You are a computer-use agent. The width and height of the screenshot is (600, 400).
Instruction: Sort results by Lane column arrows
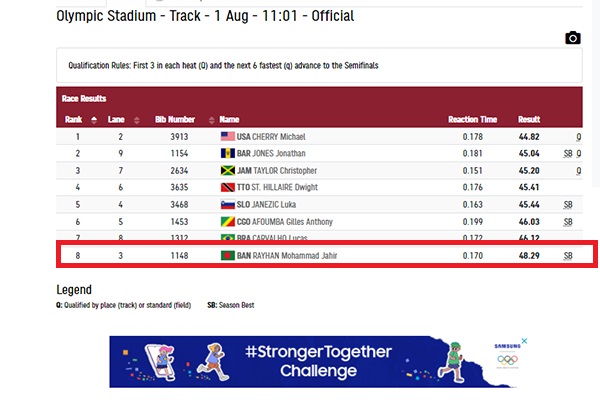tap(136, 119)
